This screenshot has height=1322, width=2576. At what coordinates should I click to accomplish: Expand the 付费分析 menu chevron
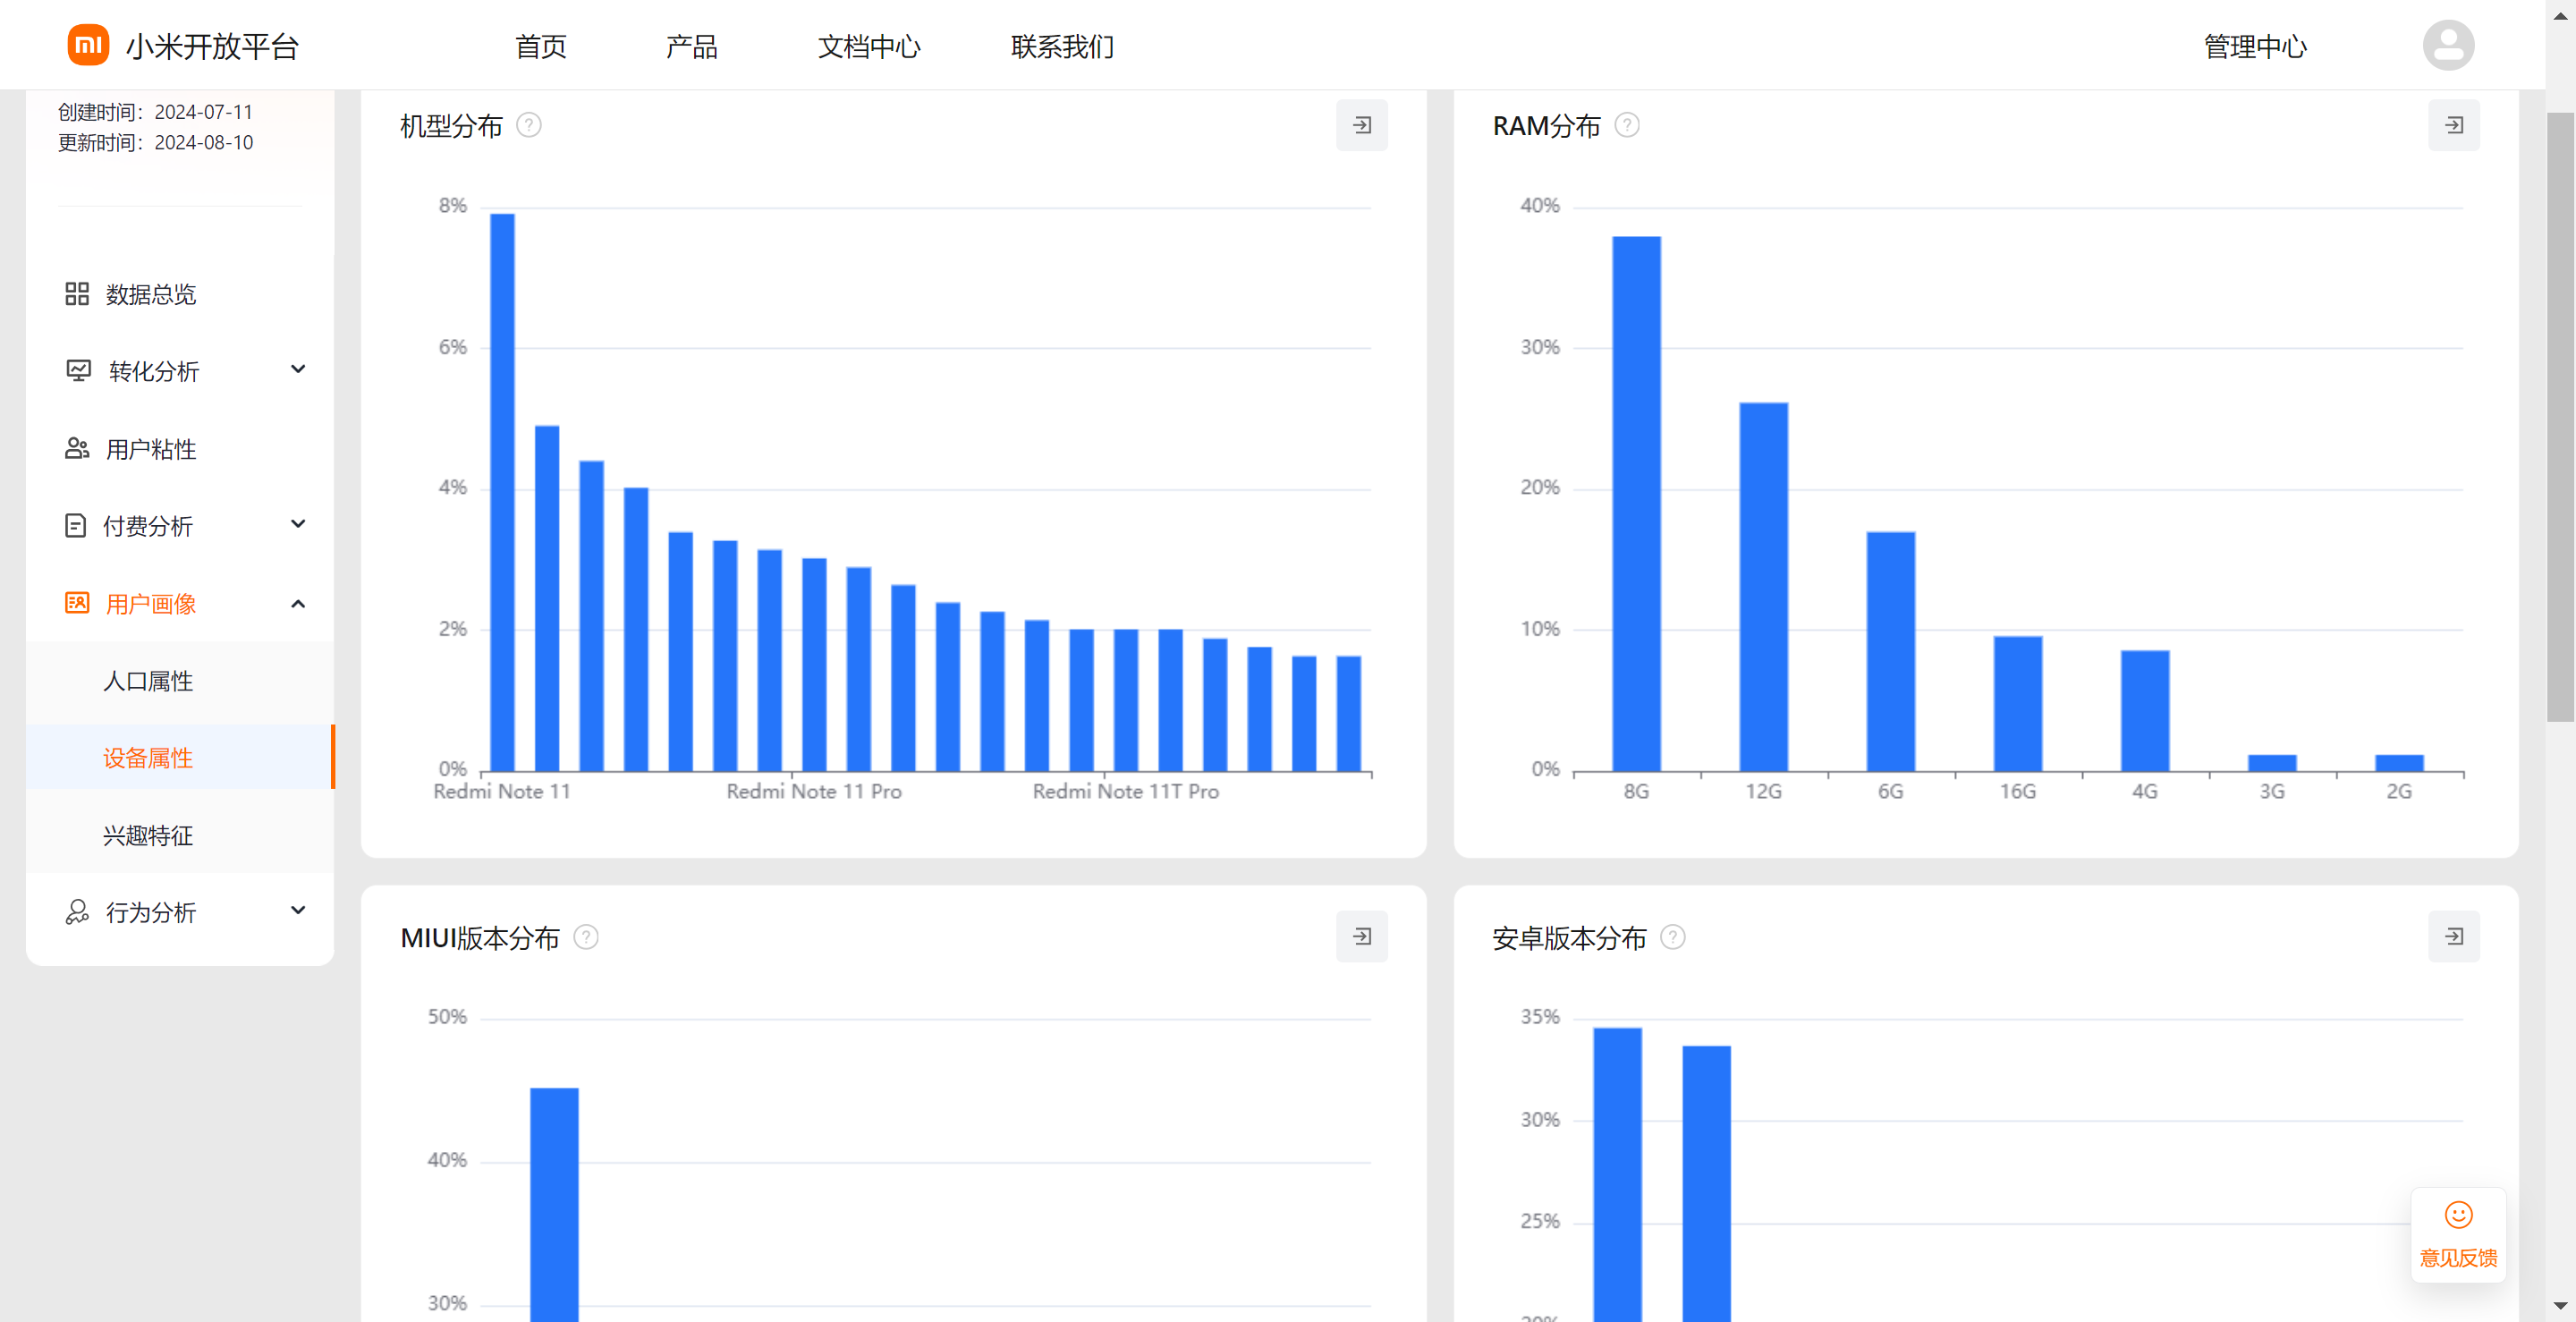pyautogui.click(x=298, y=524)
